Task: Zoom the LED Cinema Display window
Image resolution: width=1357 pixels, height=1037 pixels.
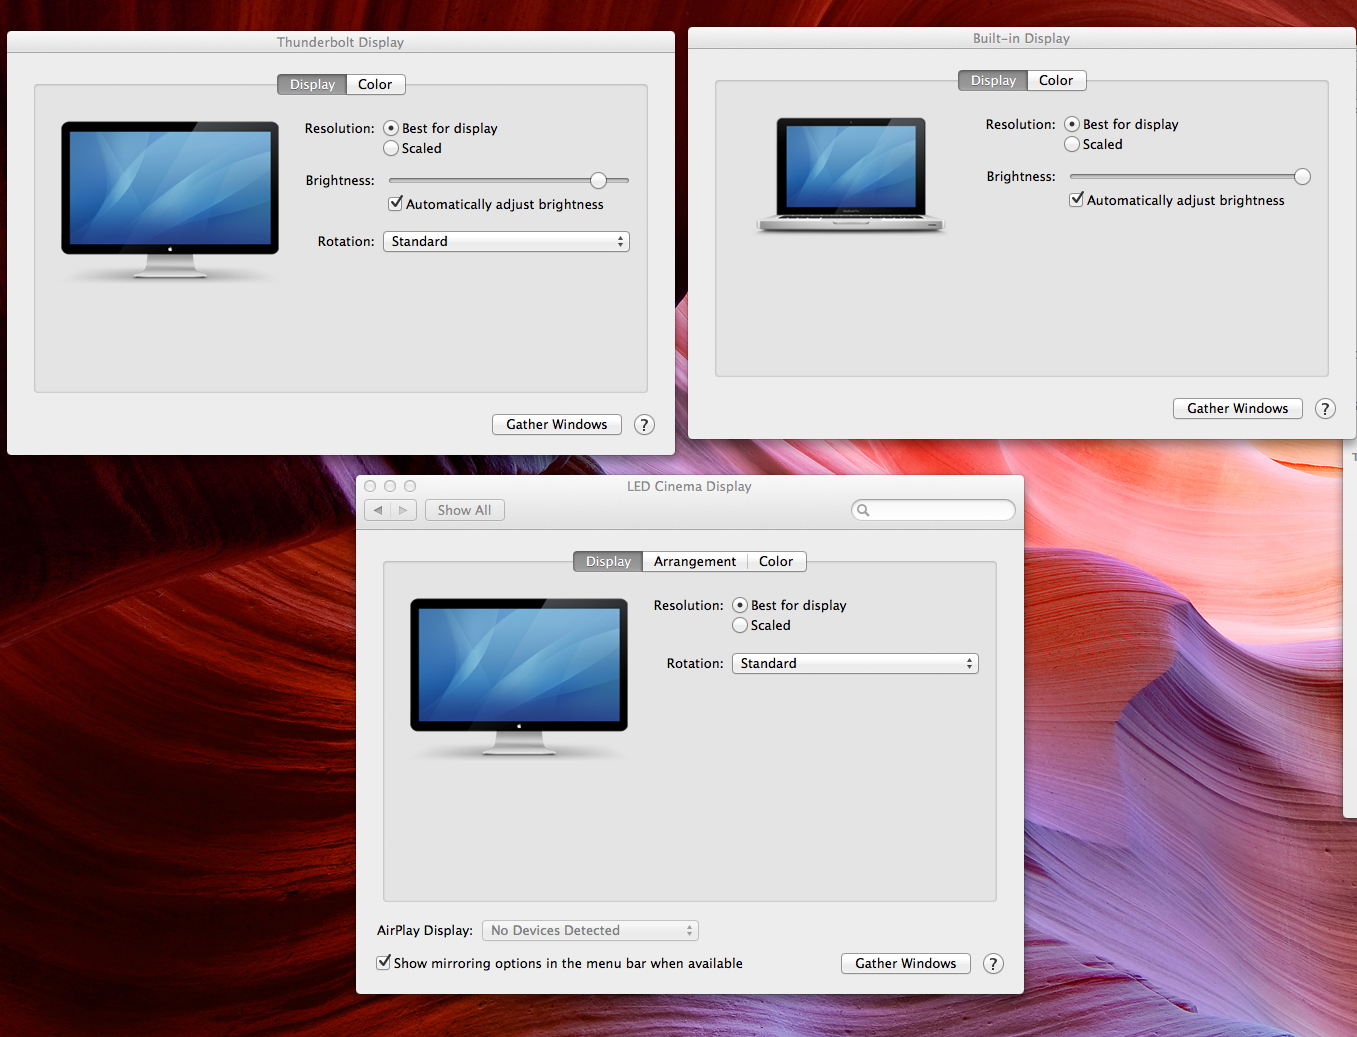Action: (x=410, y=487)
